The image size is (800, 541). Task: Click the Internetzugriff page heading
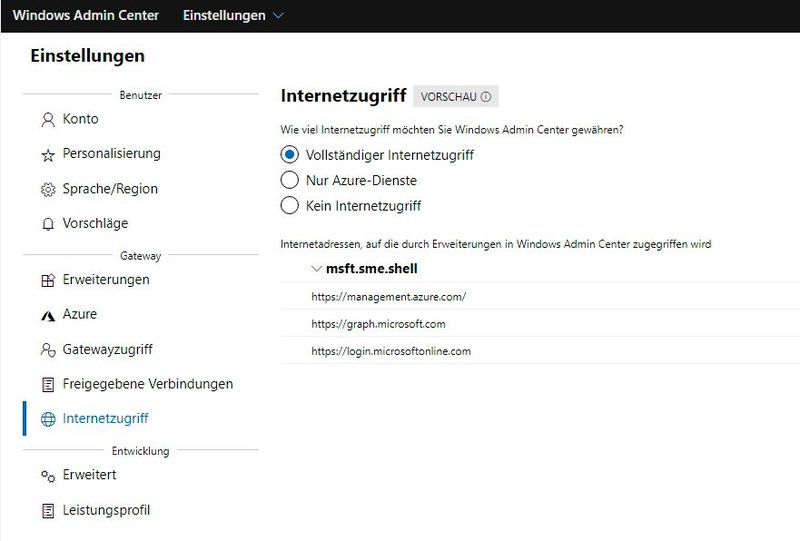coord(343,95)
